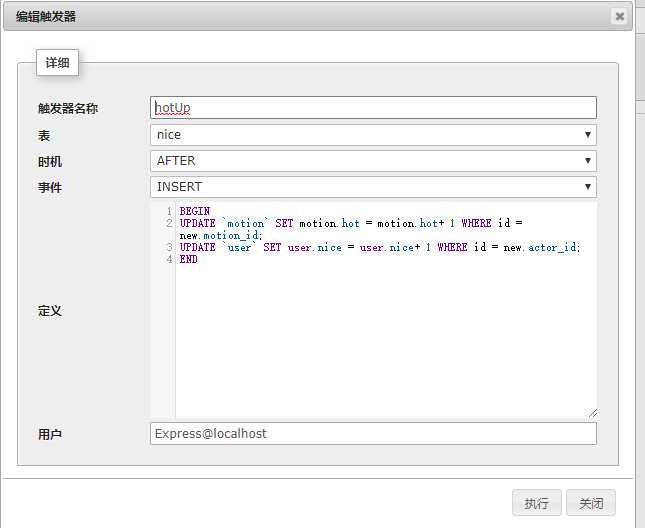
Task: Open the 事件 dropdown showing INSERT
Action: click(373, 187)
